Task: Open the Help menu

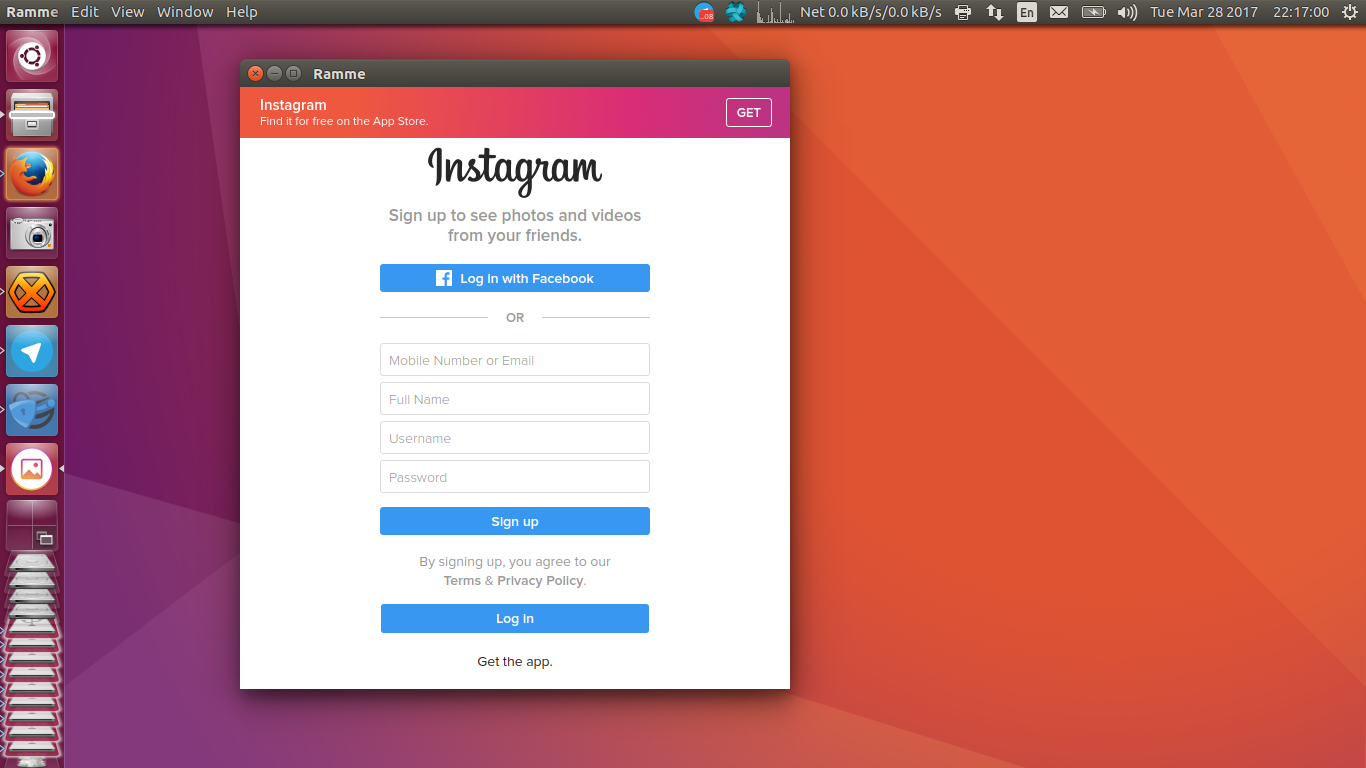Action: (x=242, y=12)
